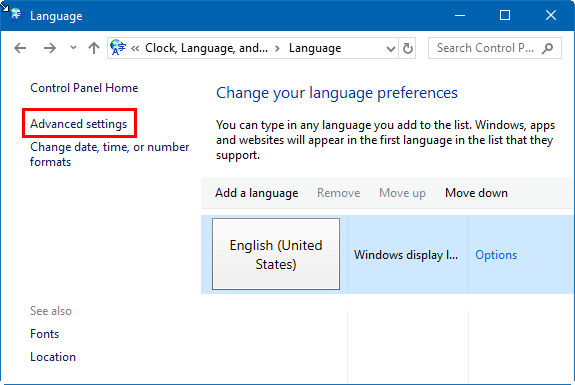The height and width of the screenshot is (385, 575).
Task: Click the Remove language button
Action: pos(338,193)
